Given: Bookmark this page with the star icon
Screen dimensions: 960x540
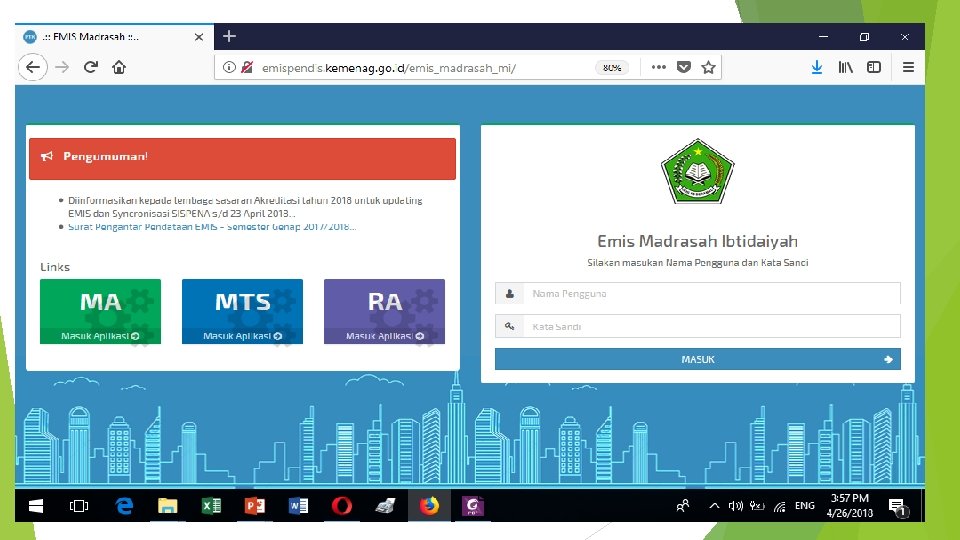Looking at the screenshot, I should [708, 67].
